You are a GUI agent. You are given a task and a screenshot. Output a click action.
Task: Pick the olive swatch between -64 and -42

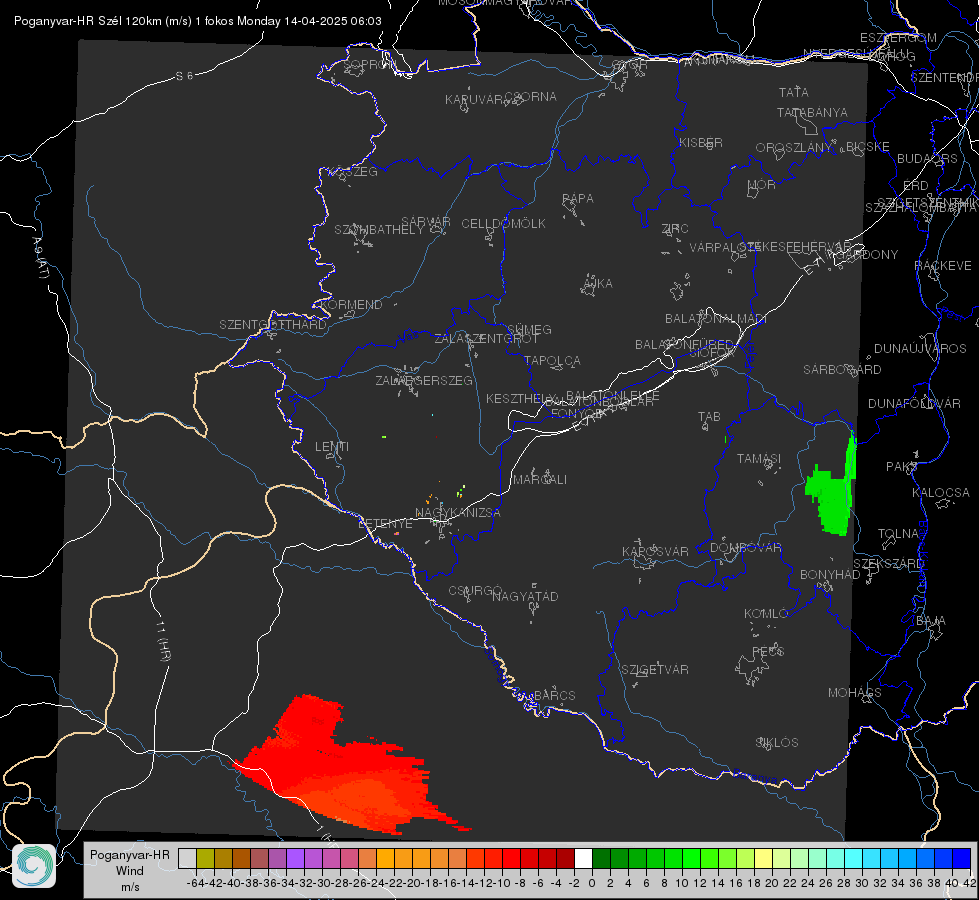pyautogui.click(x=205, y=858)
